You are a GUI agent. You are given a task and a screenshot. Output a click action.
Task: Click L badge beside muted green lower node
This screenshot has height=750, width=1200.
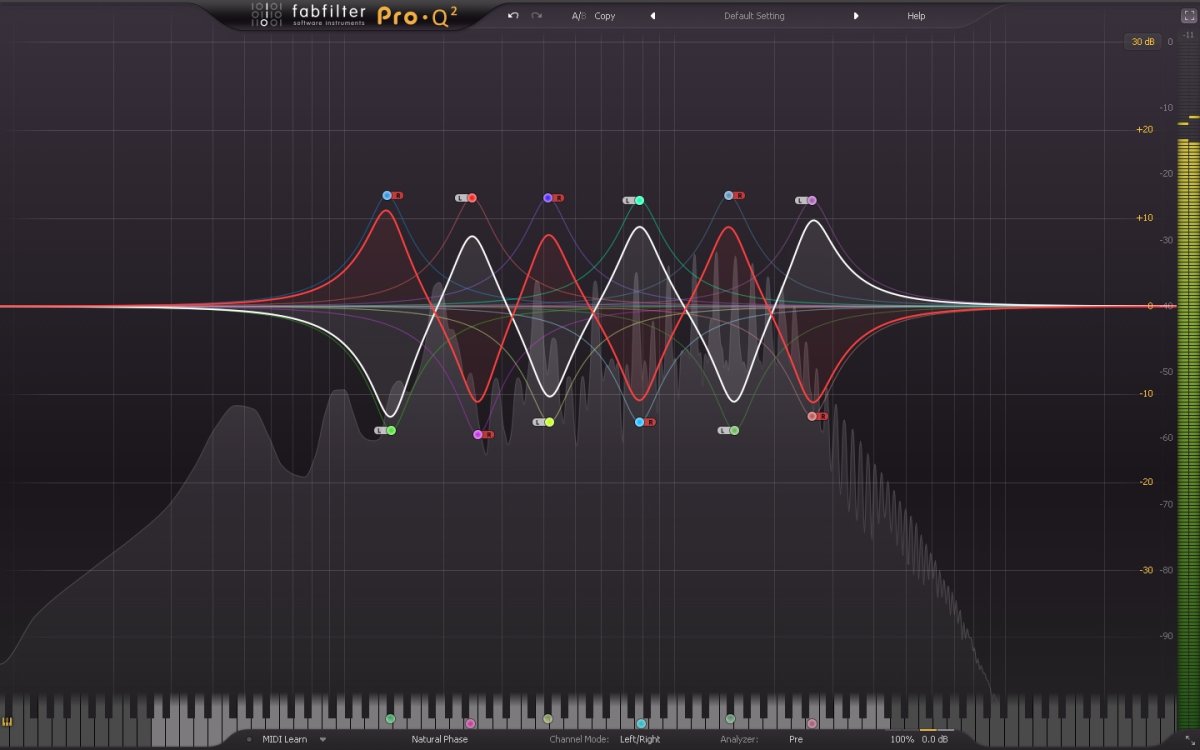[723, 430]
